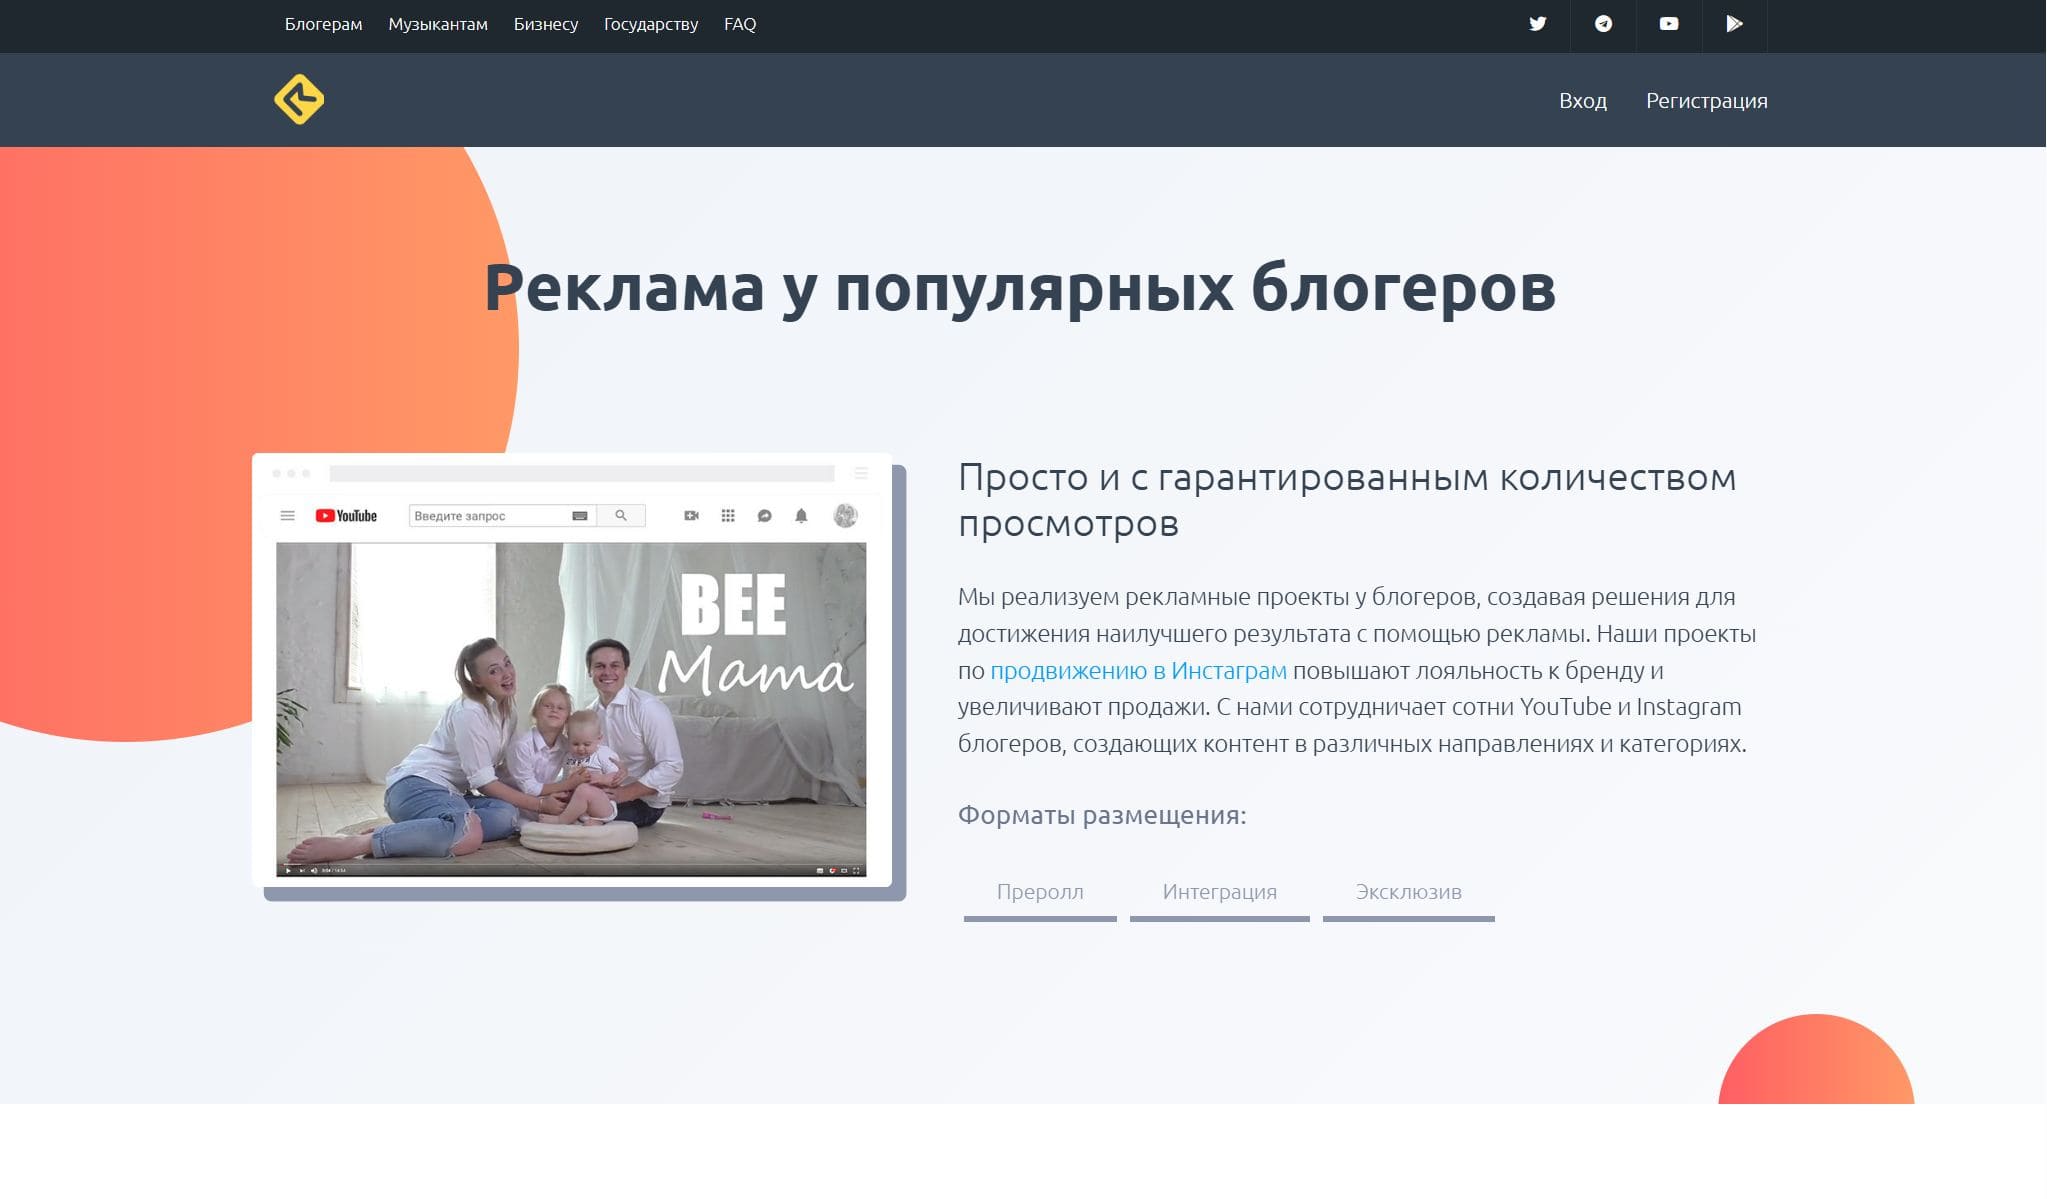Click the Вход login link
This screenshot has height=1199, width=2047.
tap(1582, 101)
